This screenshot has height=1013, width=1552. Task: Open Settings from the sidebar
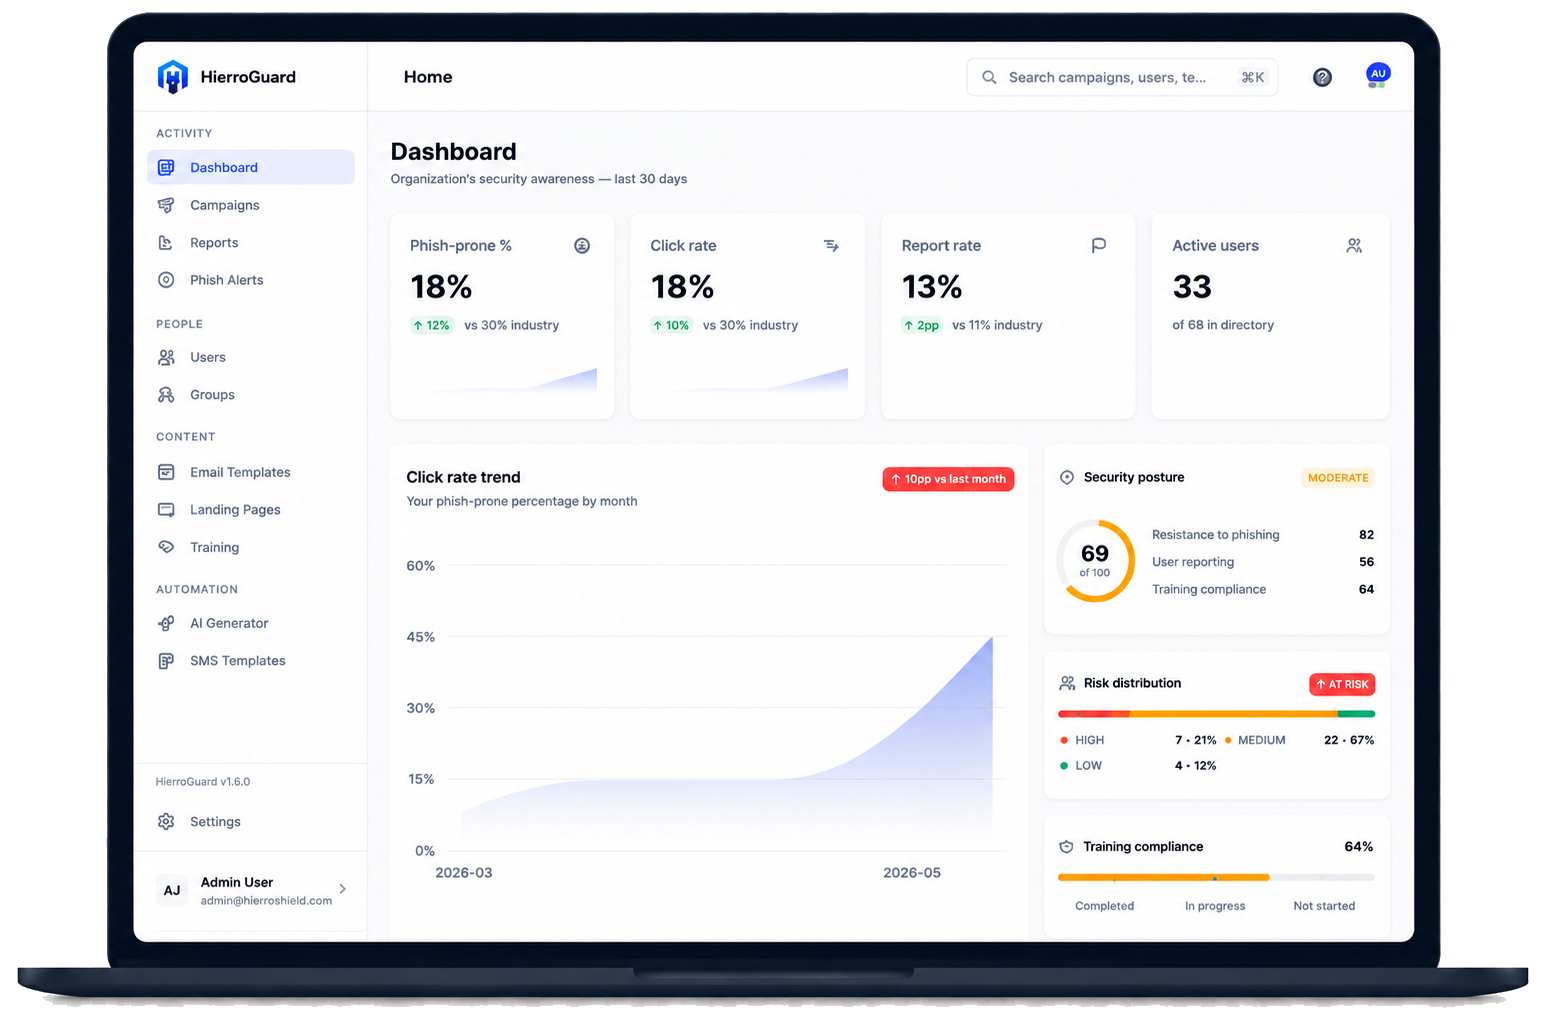251,822
